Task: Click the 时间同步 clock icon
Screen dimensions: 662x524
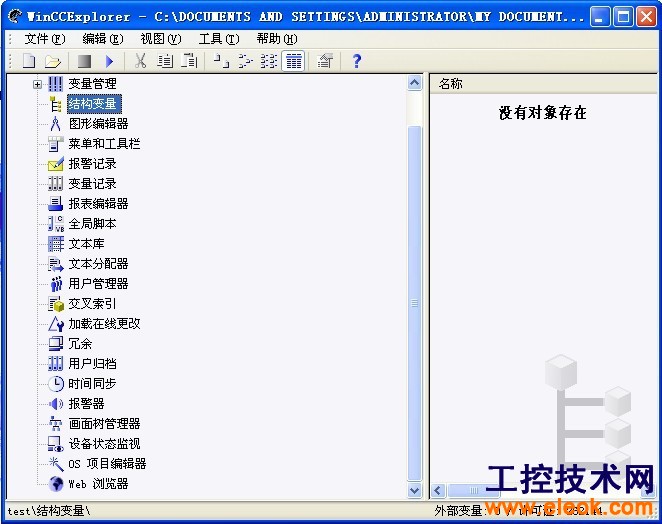Action: coord(55,384)
